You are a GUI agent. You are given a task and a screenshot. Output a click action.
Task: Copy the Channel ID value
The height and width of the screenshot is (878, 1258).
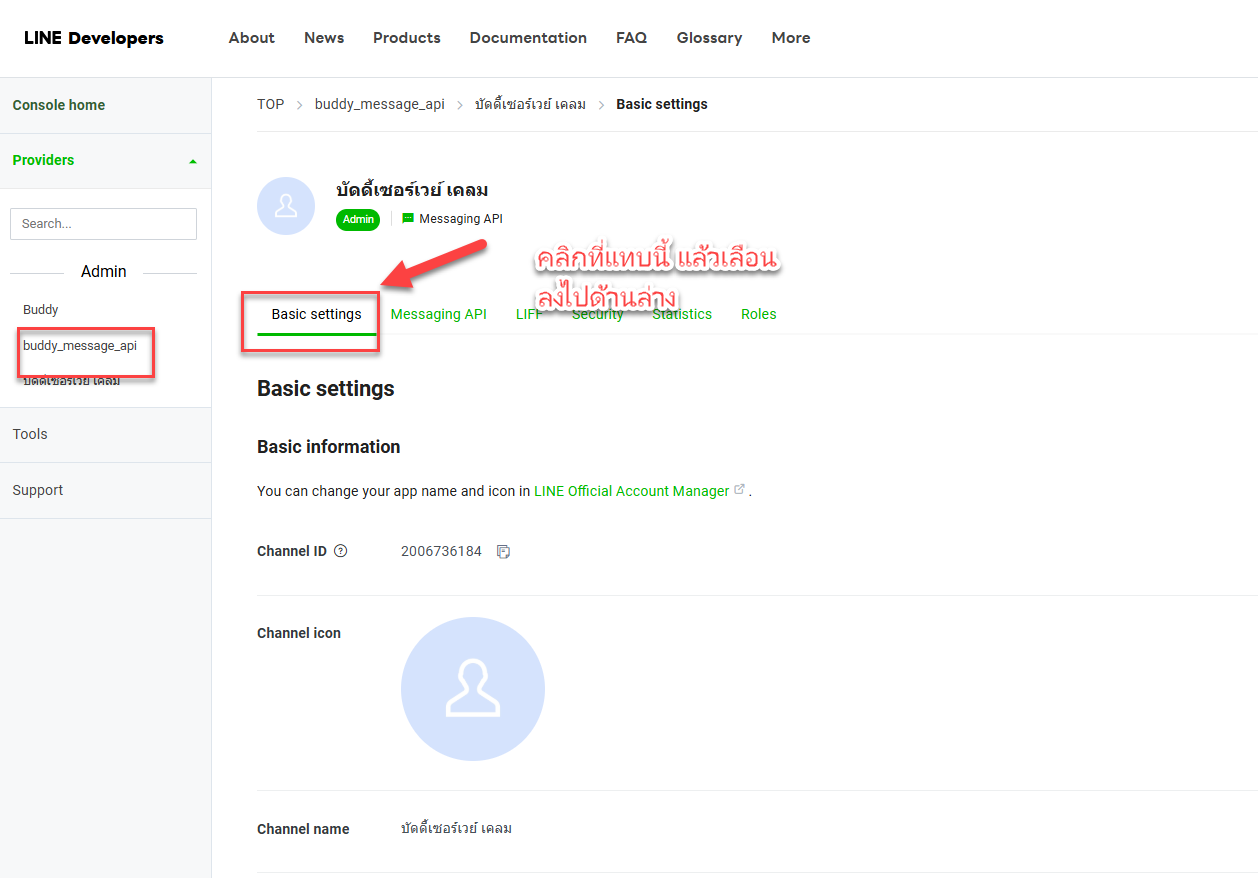[503, 552]
